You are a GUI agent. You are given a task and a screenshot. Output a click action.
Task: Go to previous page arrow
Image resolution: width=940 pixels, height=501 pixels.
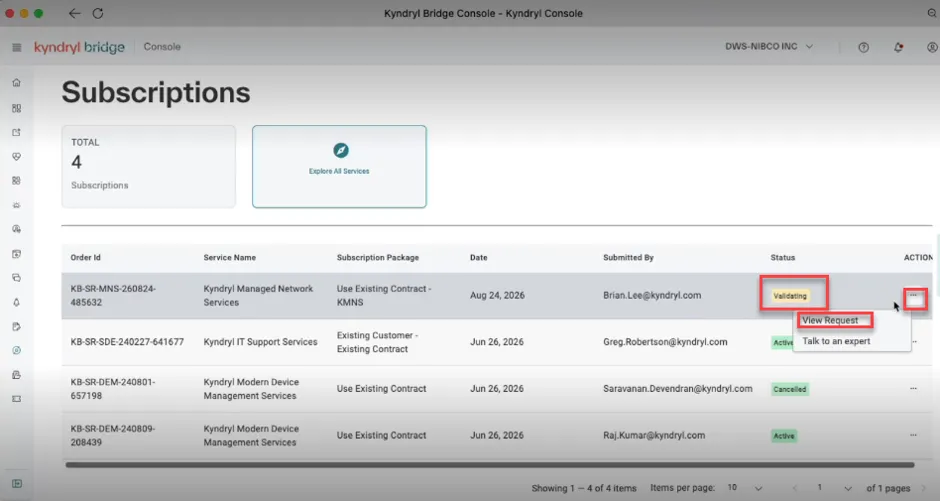[x=795, y=488]
